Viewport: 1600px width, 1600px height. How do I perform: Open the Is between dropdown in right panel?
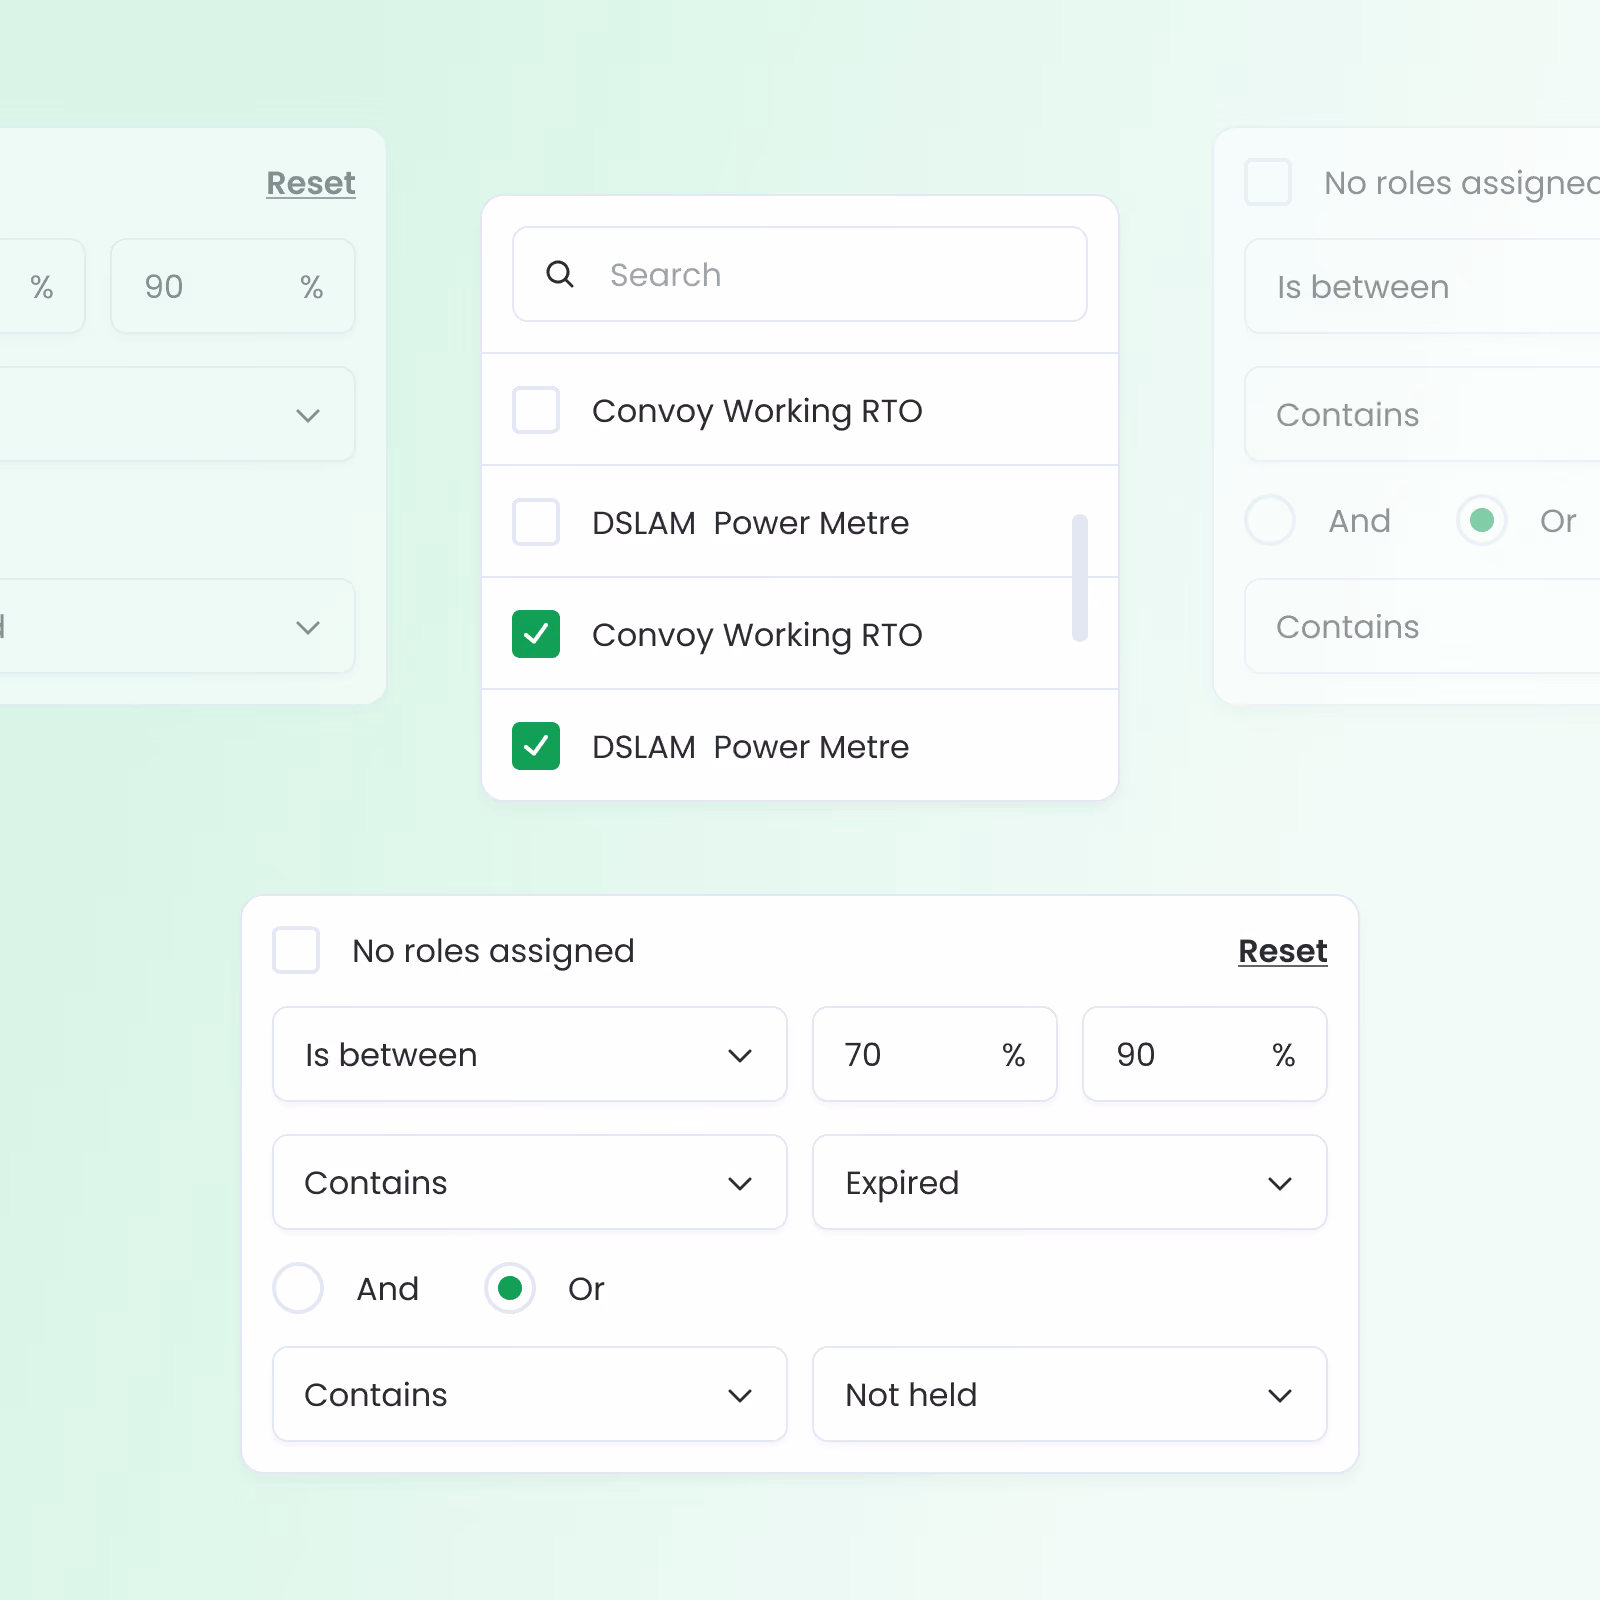(1422, 286)
